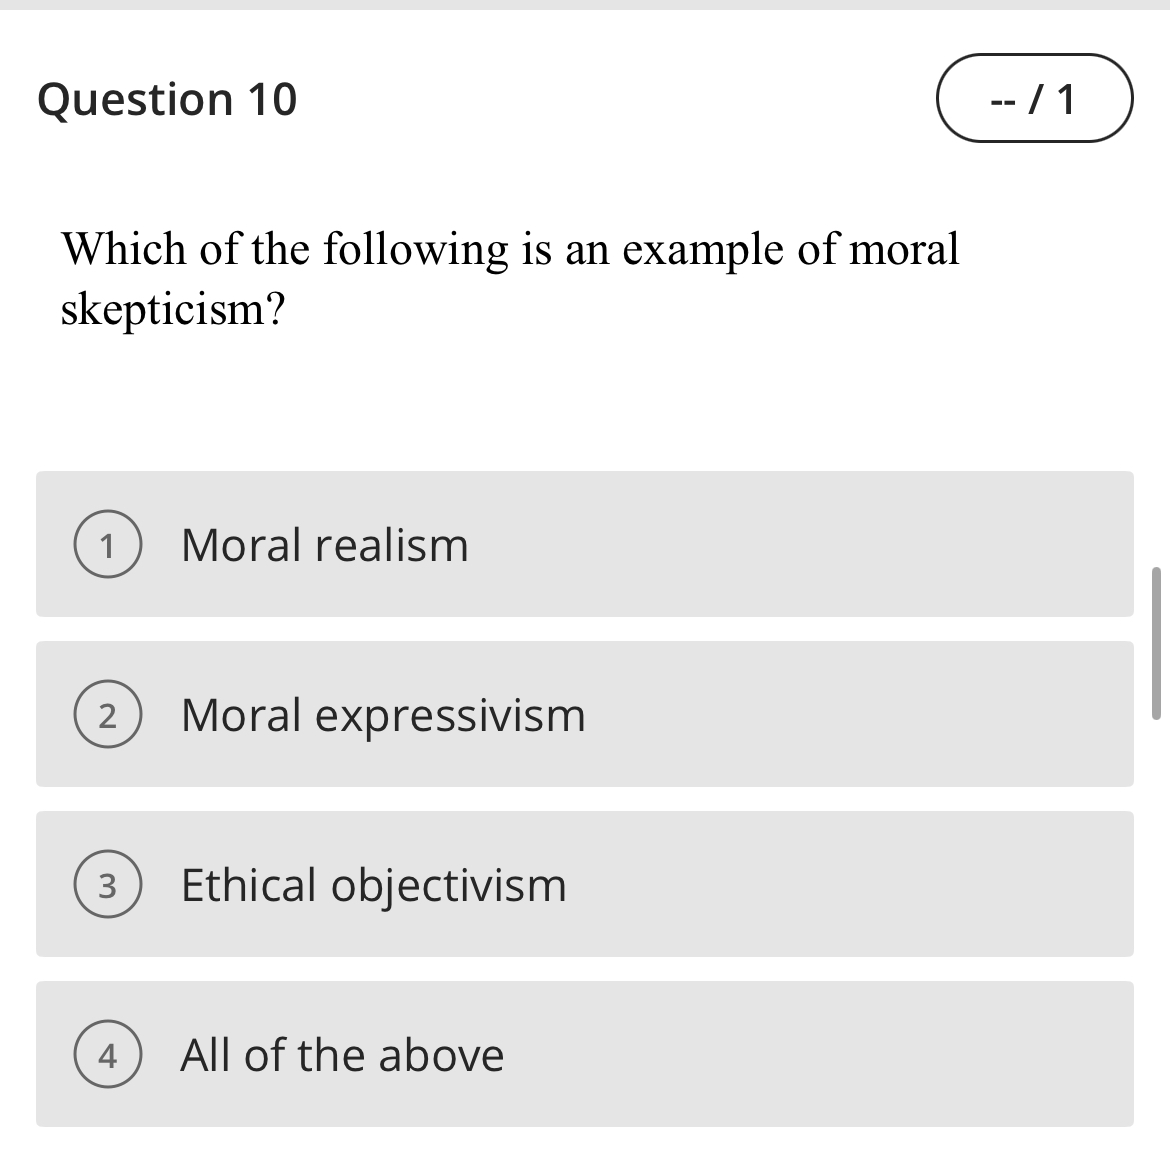Click the circled number 2 marker
This screenshot has height=1170, width=1170.
click(x=108, y=713)
